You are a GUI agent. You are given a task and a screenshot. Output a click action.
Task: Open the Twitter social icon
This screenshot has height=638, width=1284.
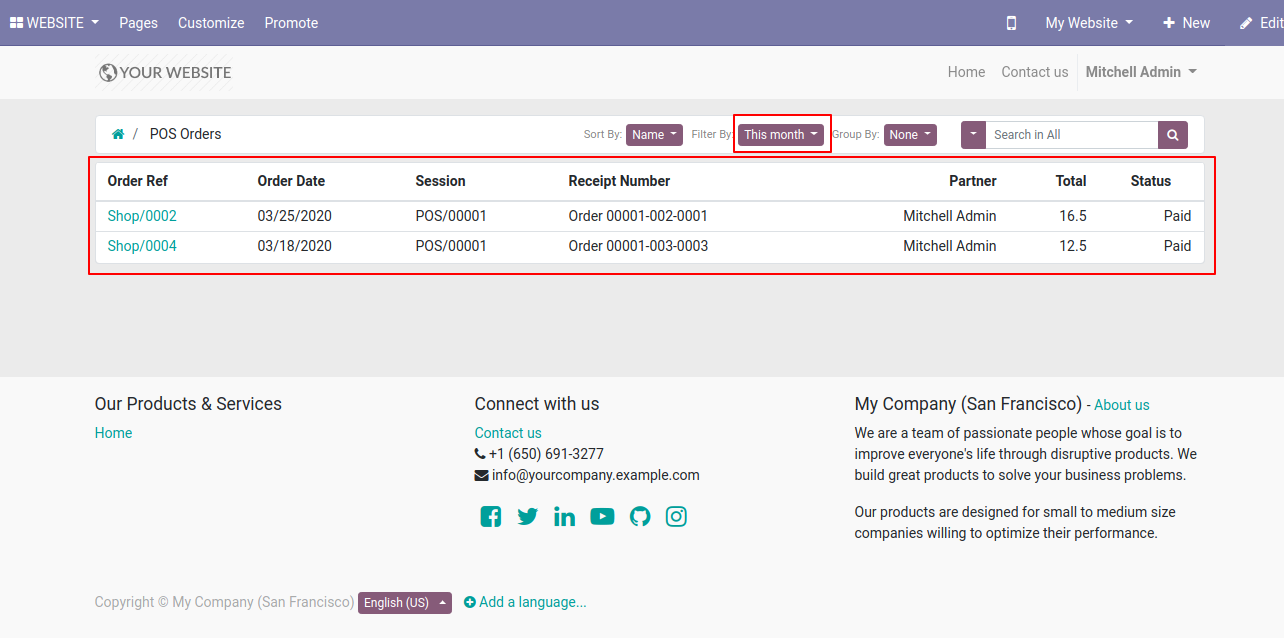[x=527, y=516]
